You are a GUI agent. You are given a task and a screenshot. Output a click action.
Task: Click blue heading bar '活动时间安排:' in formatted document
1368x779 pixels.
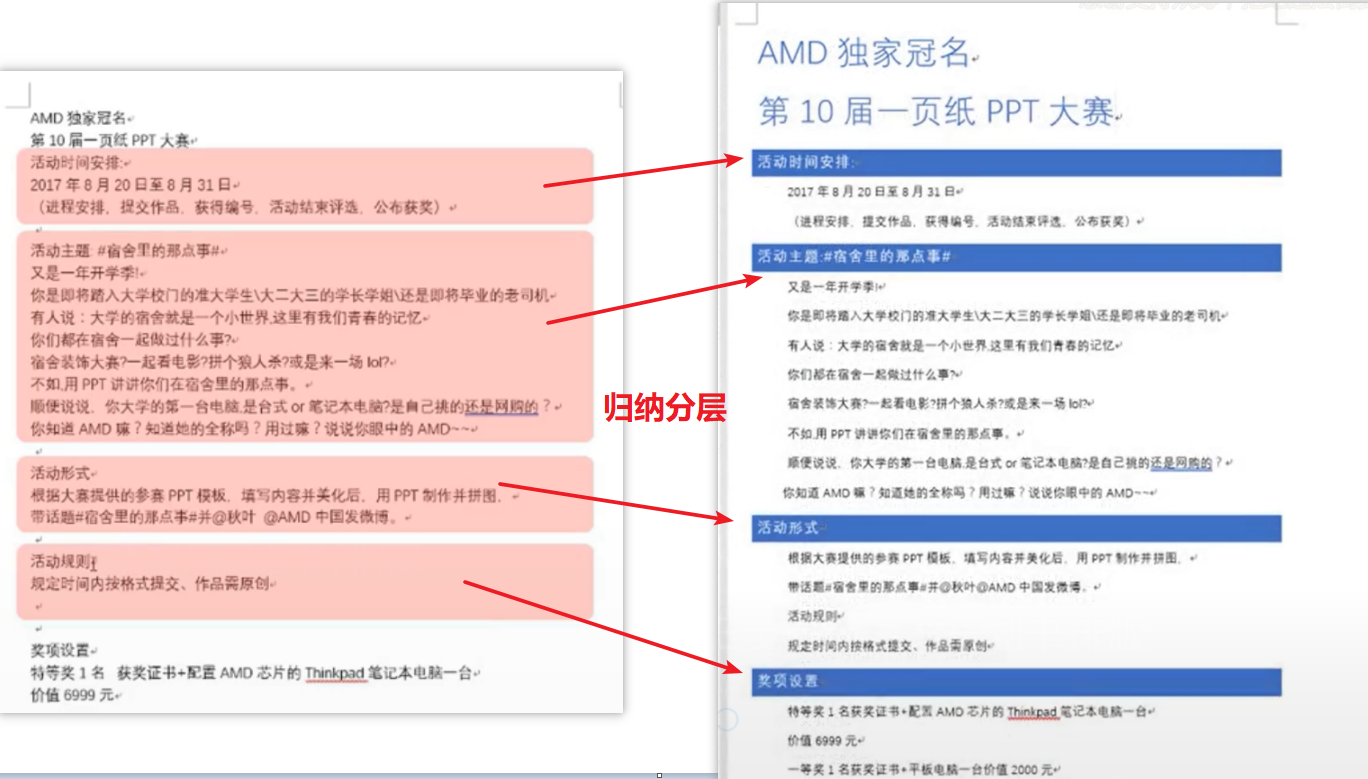(x=1016, y=162)
